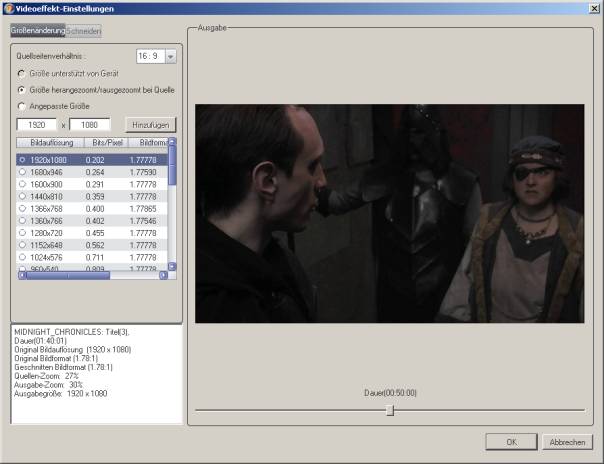
Task: Expand the 16:9 aspect ratio dropdown
Action: point(170,57)
